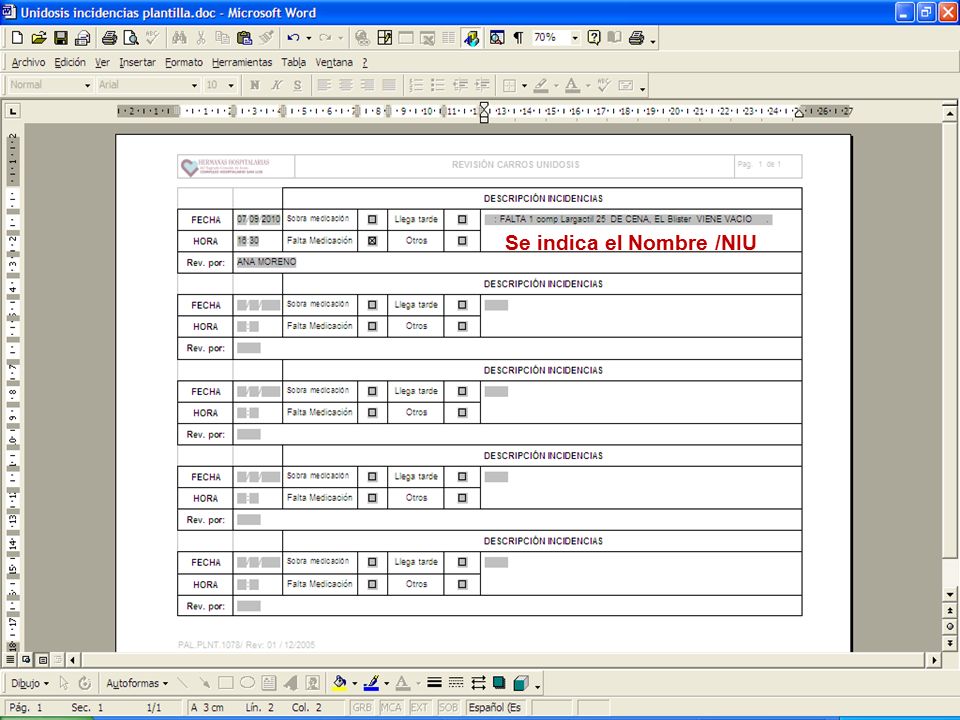Paste from clipboard using the toolbar icon
Image resolution: width=960 pixels, height=720 pixels.
click(244, 38)
